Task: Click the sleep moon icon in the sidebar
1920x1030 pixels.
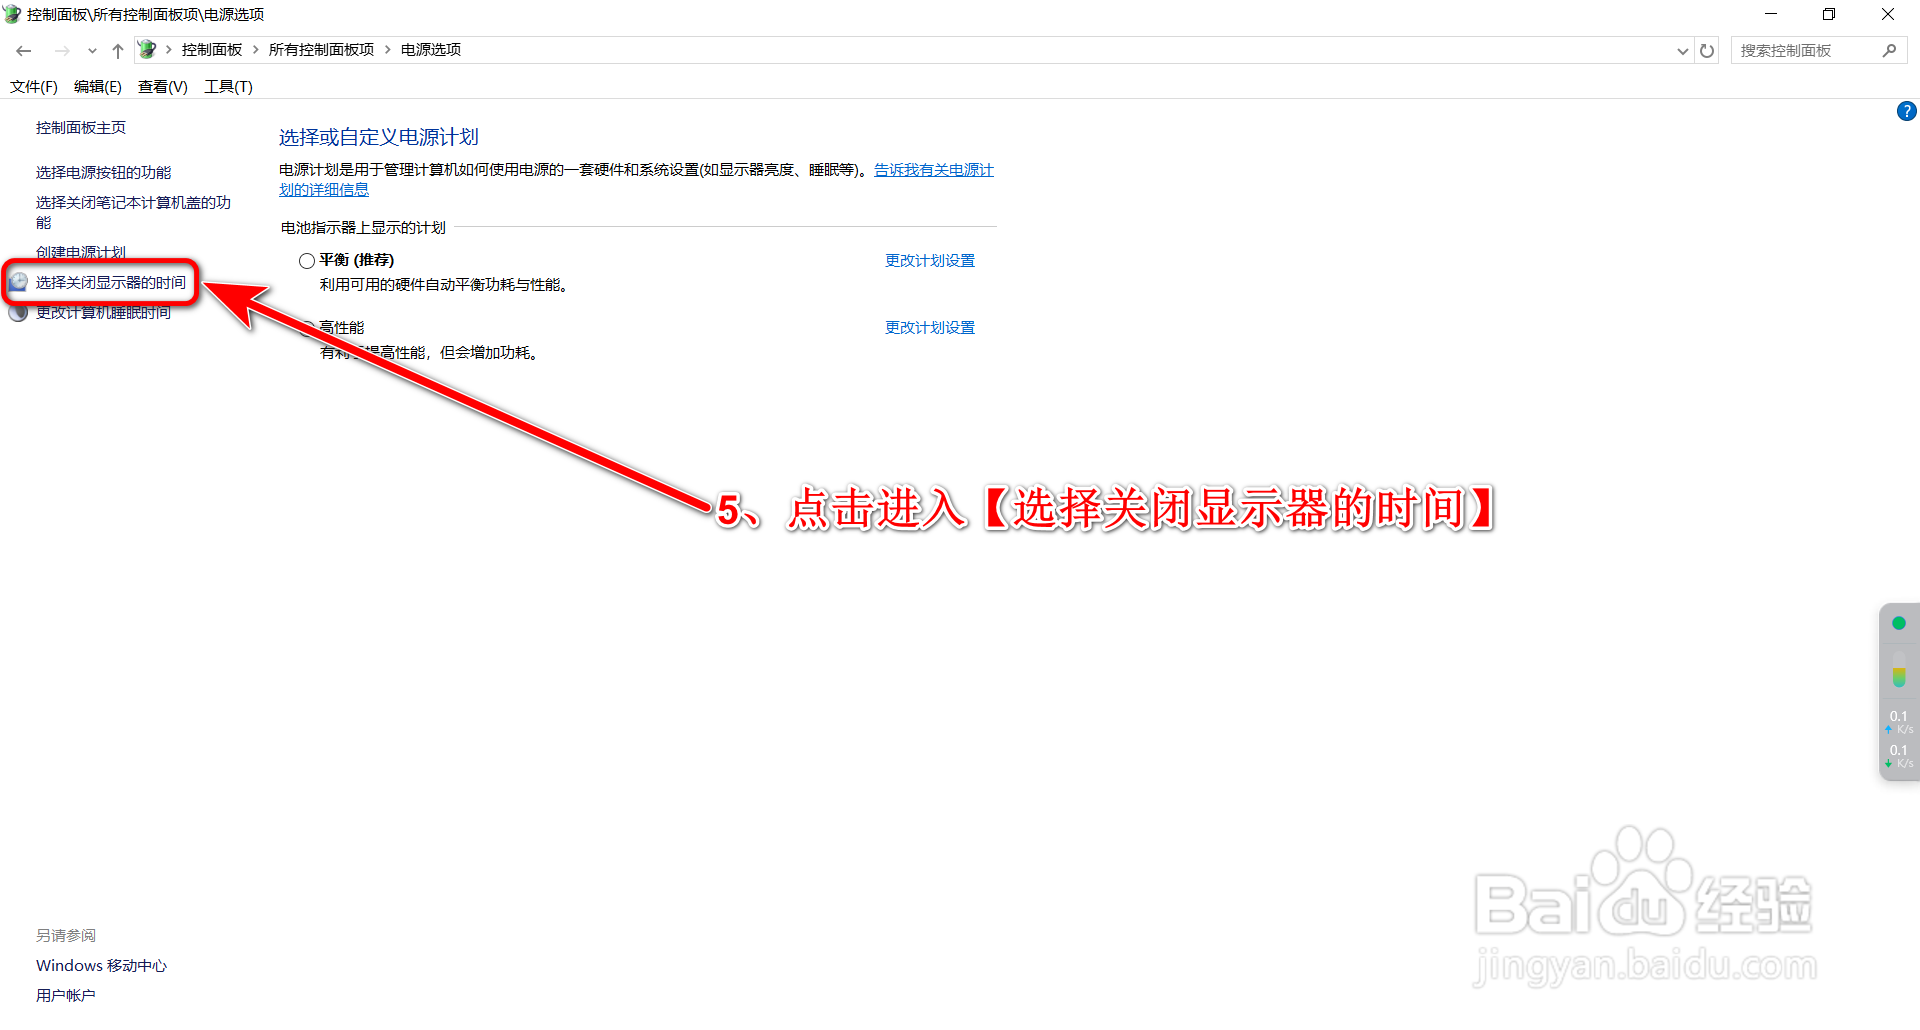Action: (x=18, y=313)
